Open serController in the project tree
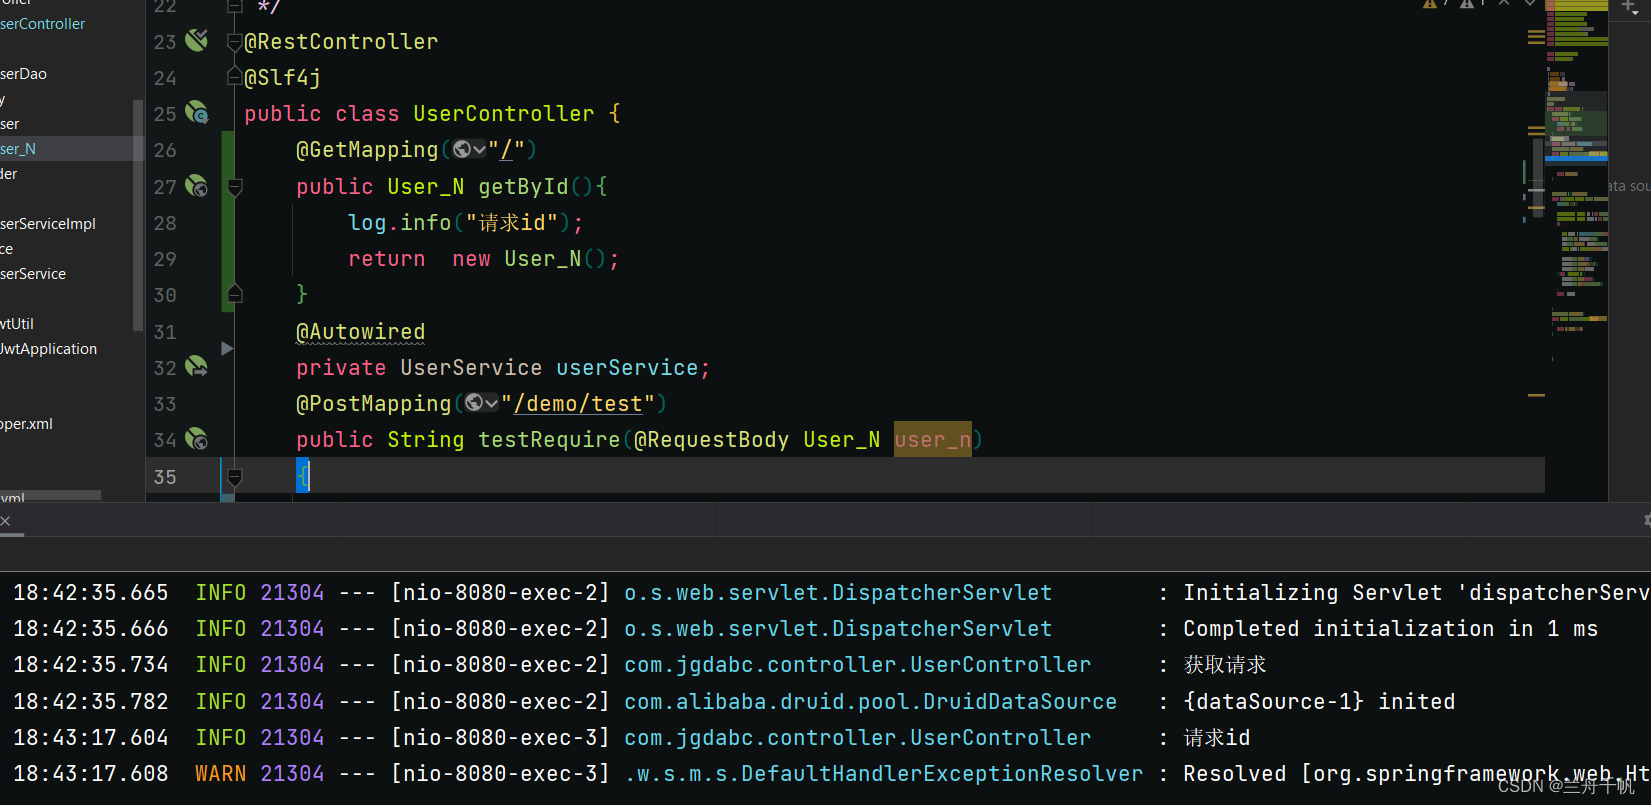Screen dimensions: 1651x805 coord(42,24)
